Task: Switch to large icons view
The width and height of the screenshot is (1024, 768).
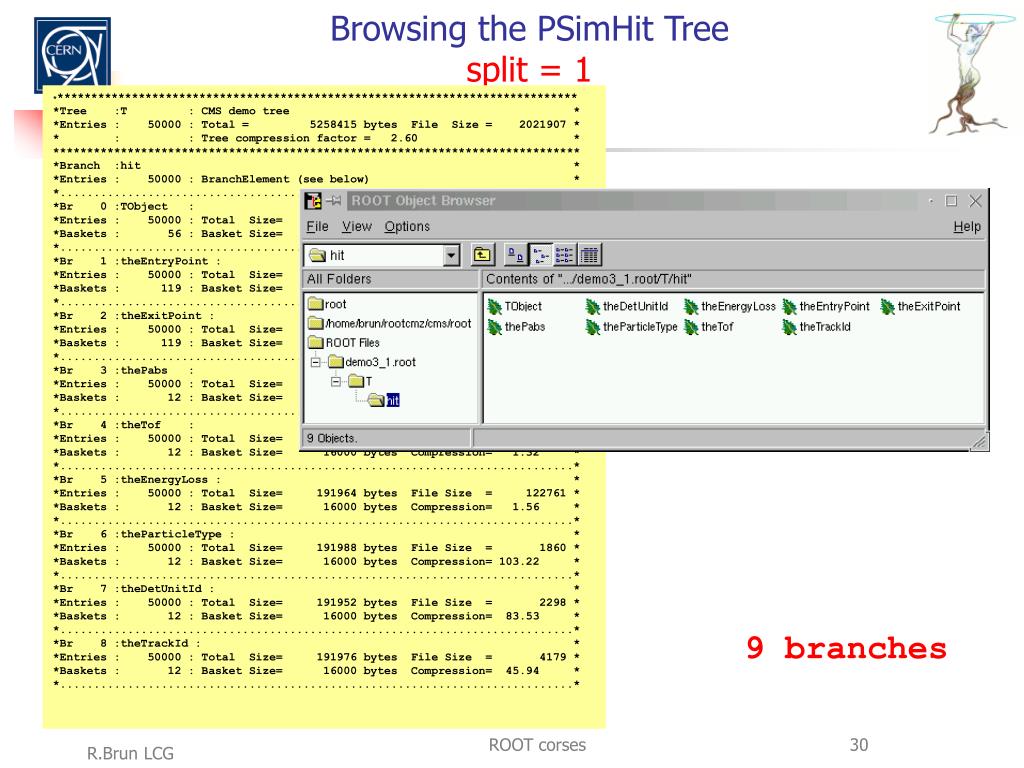Action: [516, 255]
